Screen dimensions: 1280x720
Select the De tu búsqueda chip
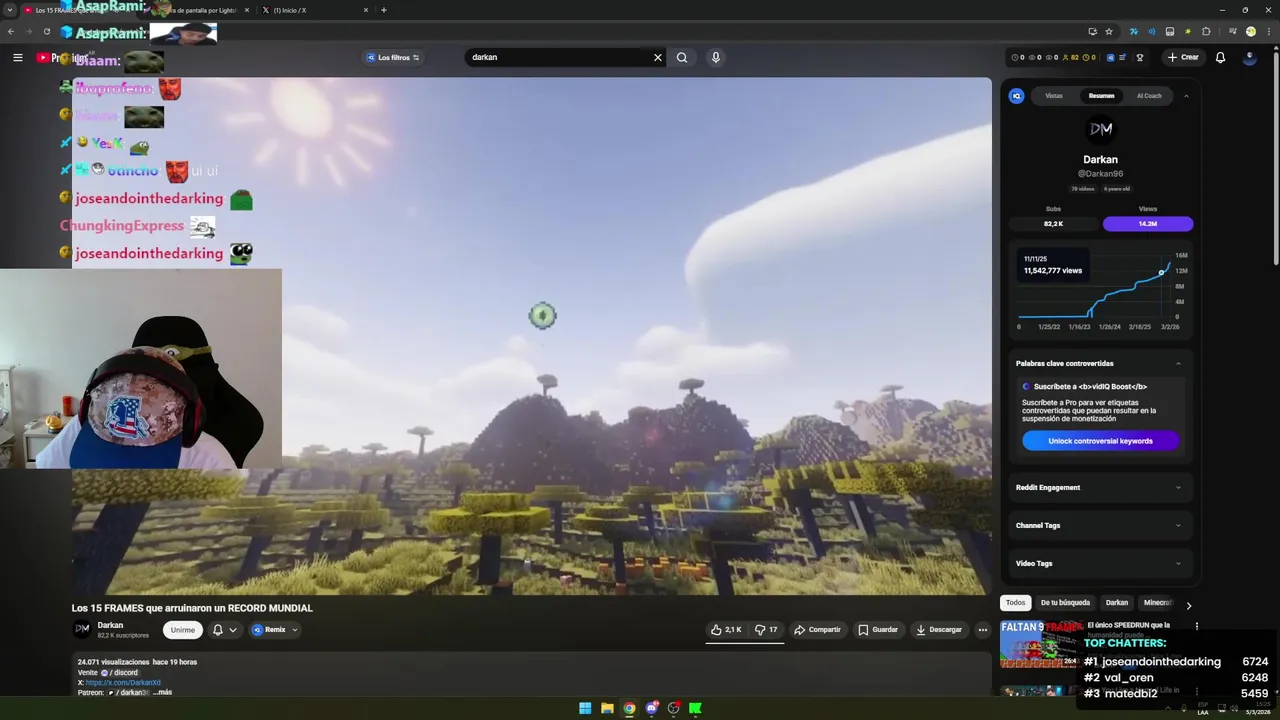click(x=1065, y=603)
